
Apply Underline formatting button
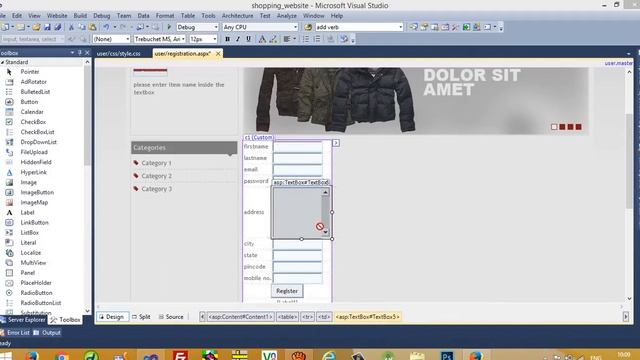(x=248, y=39)
